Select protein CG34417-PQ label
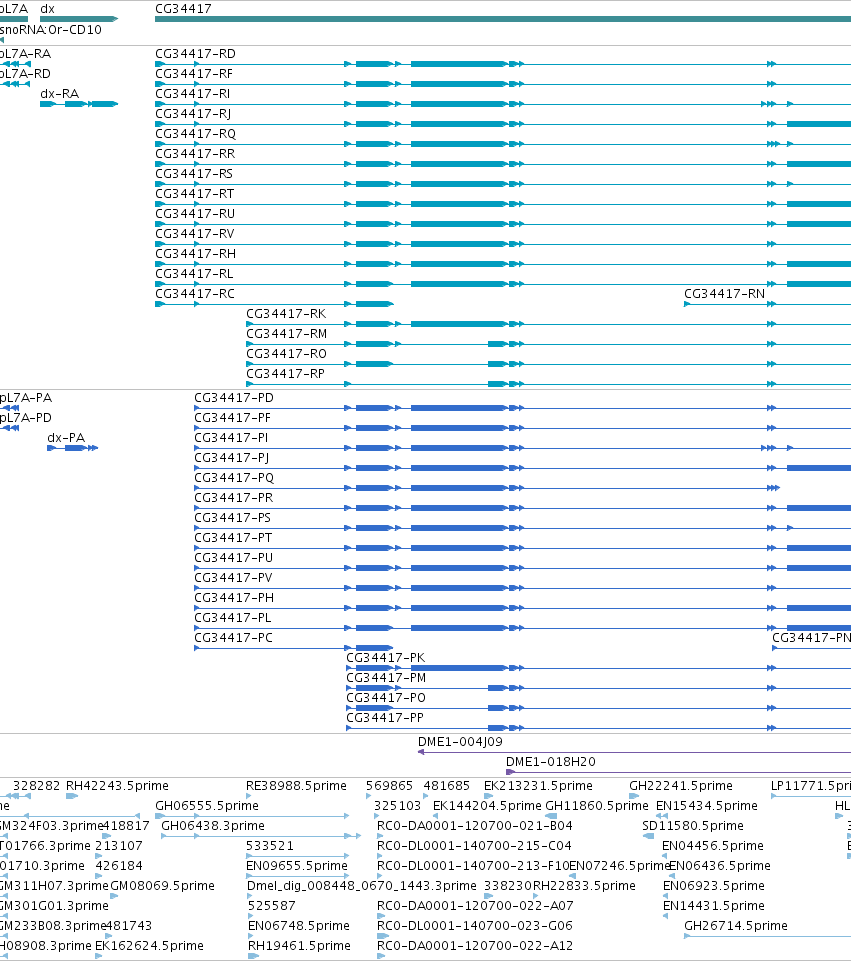Screen dimensions: 851x961 [234, 477]
